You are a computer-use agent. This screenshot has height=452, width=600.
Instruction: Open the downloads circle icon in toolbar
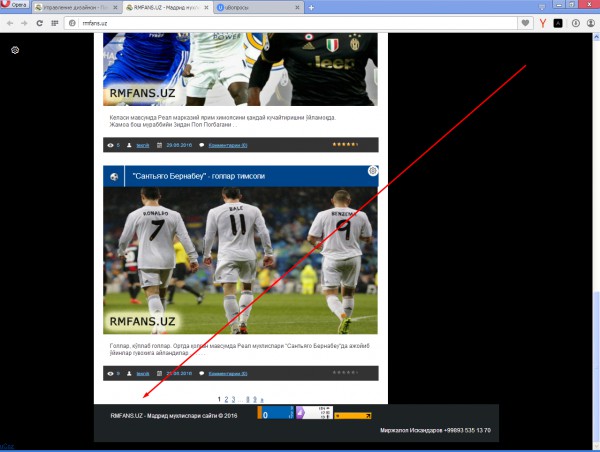click(576, 23)
